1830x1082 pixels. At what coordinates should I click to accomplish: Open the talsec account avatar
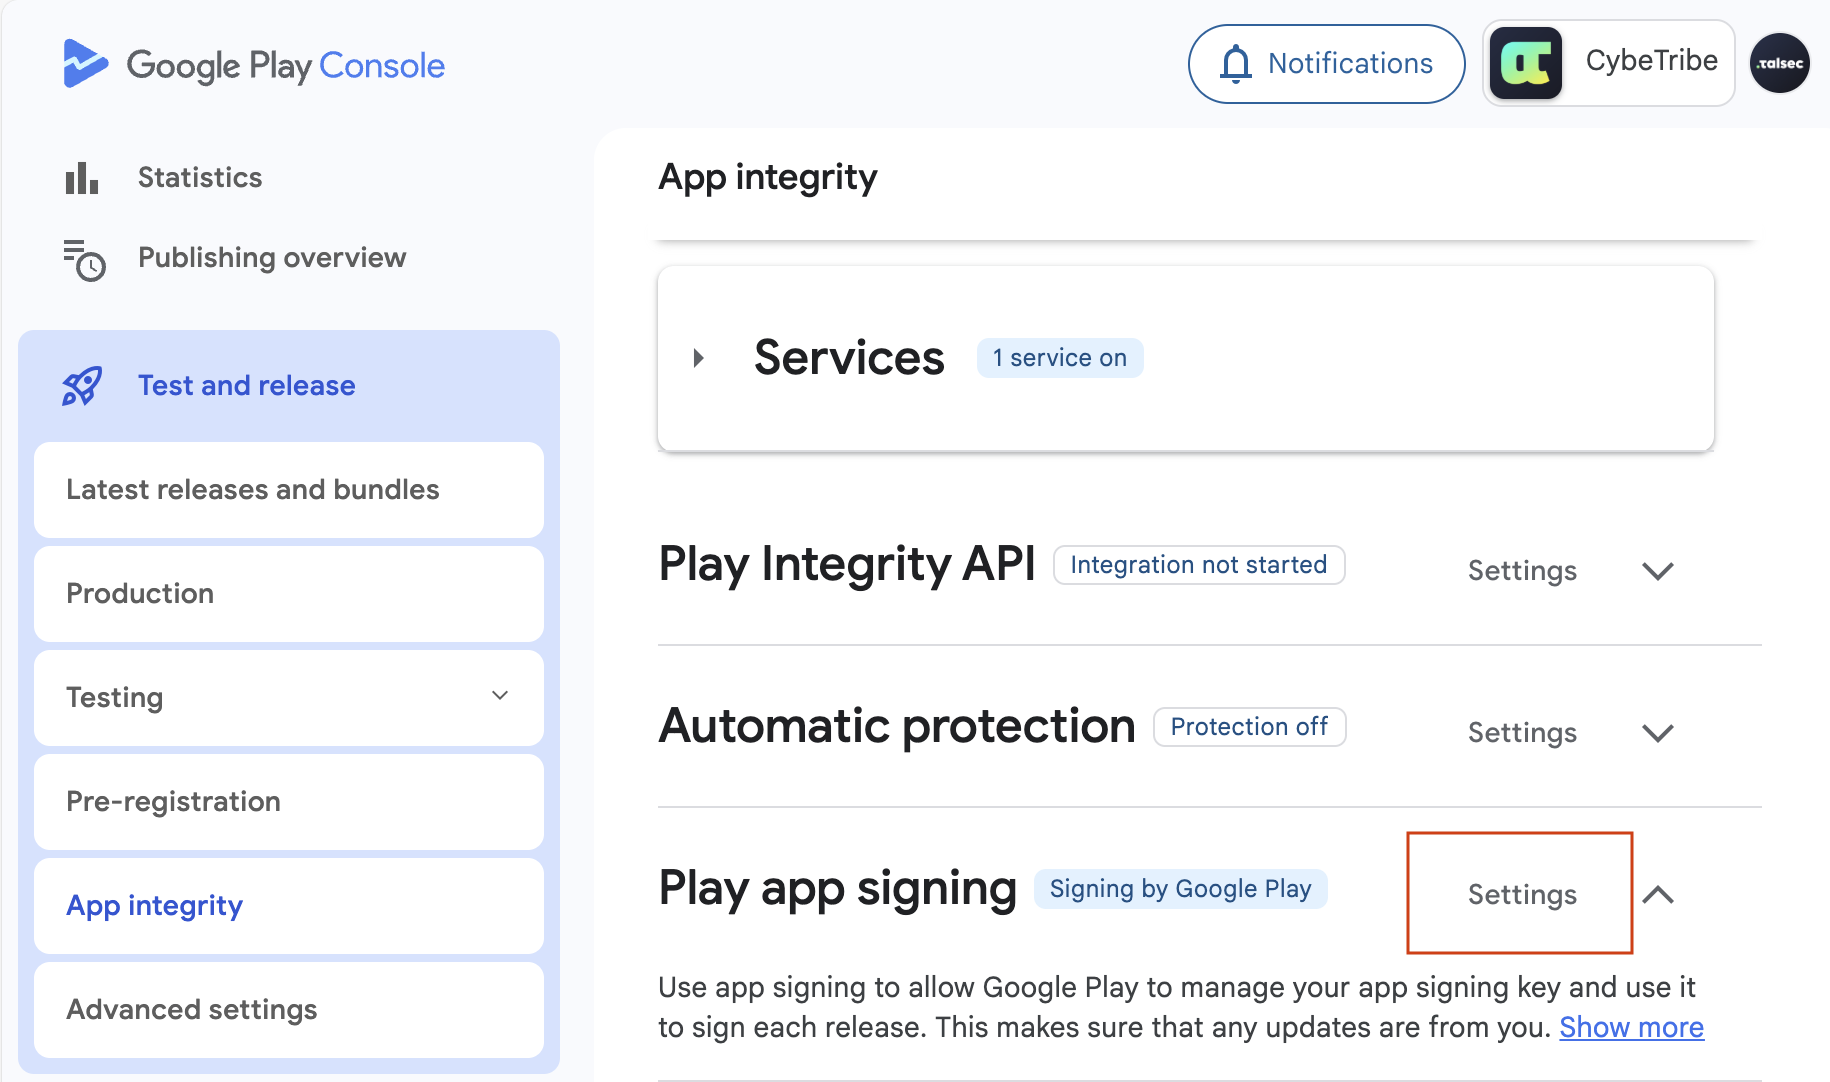click(x=1779, y=63)
